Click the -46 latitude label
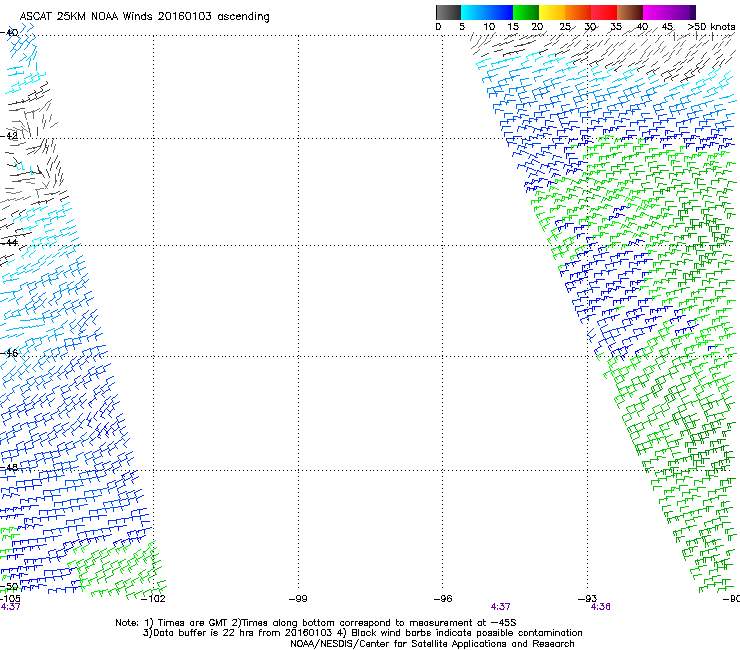Screen dimensions: 740x650 pos(9,353)
